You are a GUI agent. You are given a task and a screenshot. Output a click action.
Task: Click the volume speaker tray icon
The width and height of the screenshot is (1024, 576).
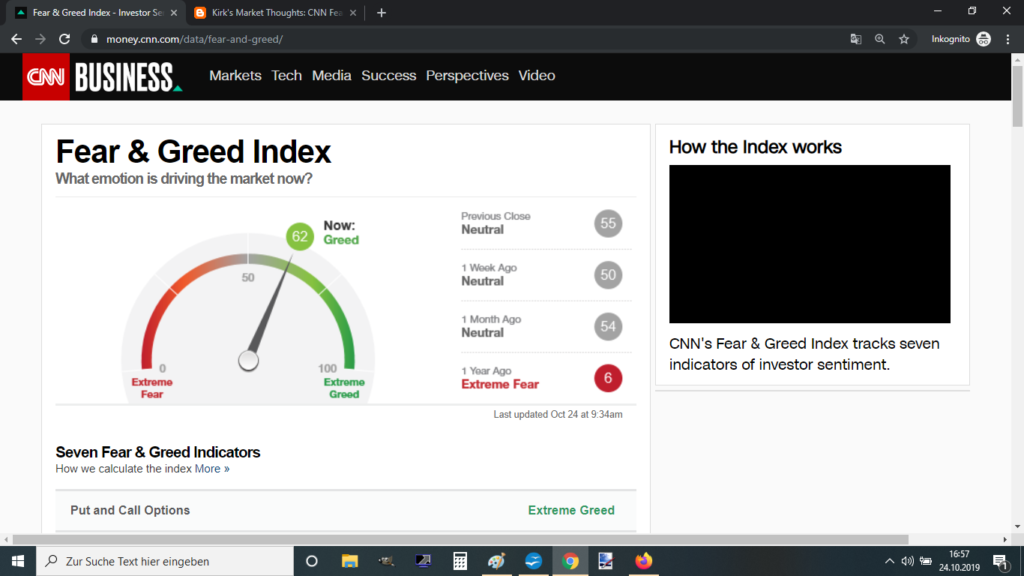(907, 561)
